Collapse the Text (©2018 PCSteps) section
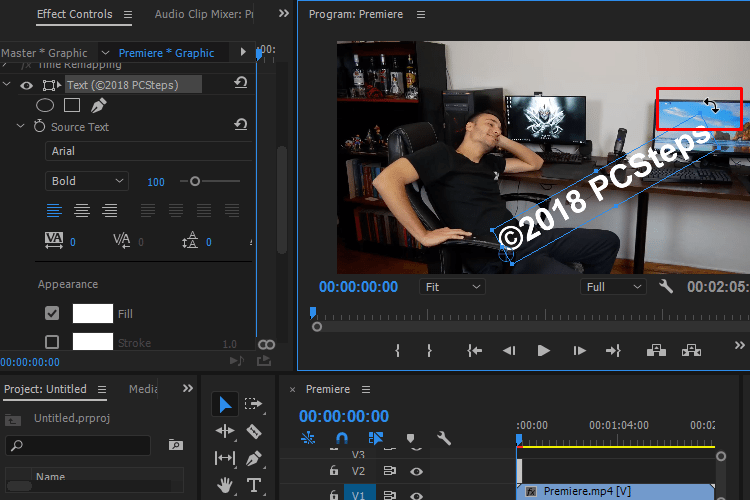The height and width of the screenshot is (500, 750). [7, 84]
